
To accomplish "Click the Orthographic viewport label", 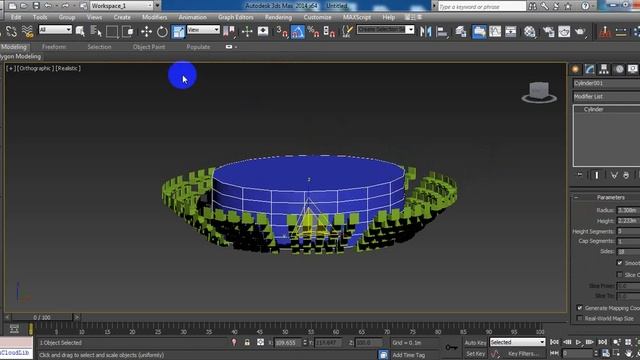I will point(35,69).
